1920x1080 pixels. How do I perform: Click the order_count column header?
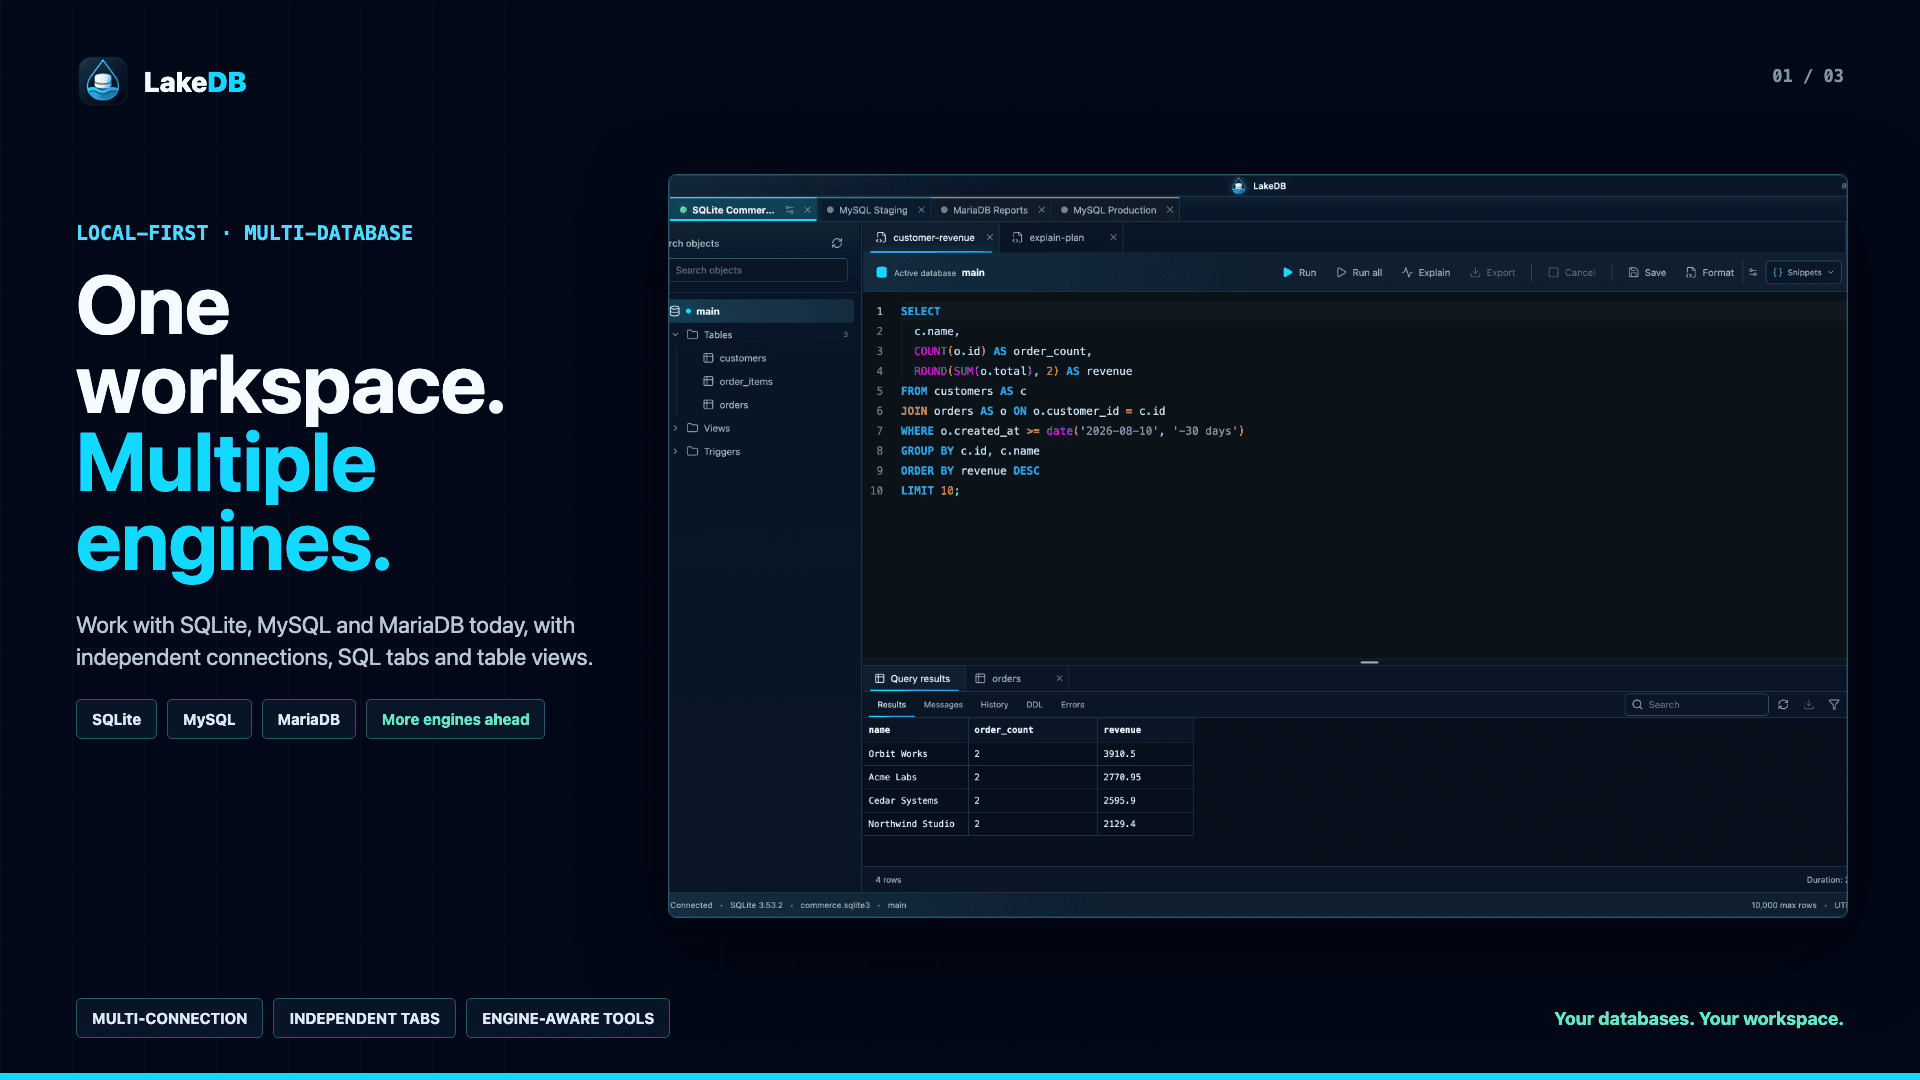pos(1032,730)
